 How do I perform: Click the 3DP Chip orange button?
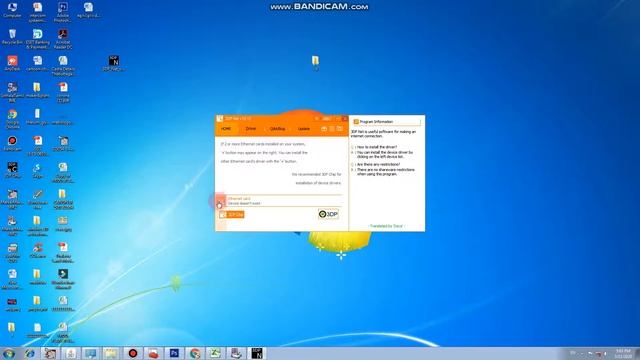[232, 214]
